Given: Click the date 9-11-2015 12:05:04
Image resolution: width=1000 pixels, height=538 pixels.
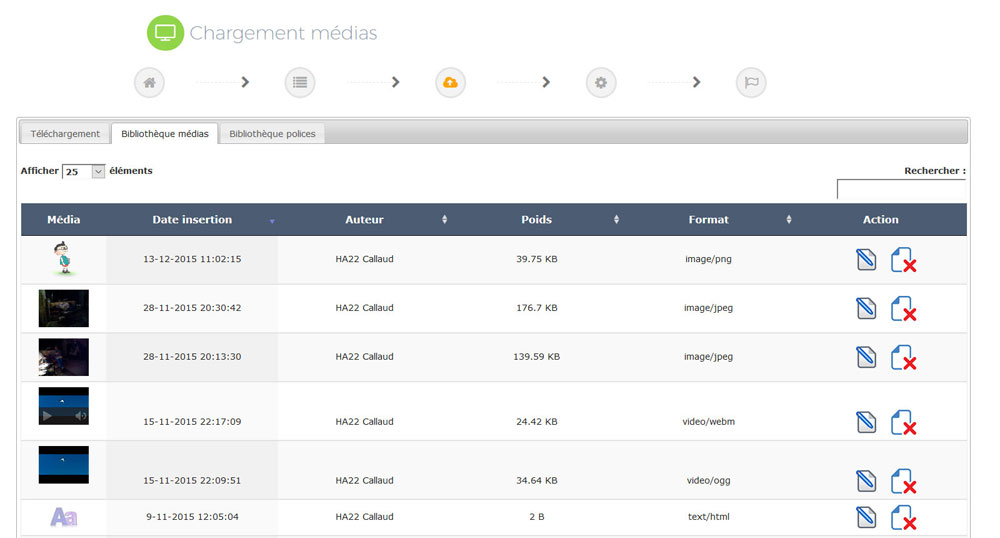Looking at the screenshot, I should tap(192, 516).
